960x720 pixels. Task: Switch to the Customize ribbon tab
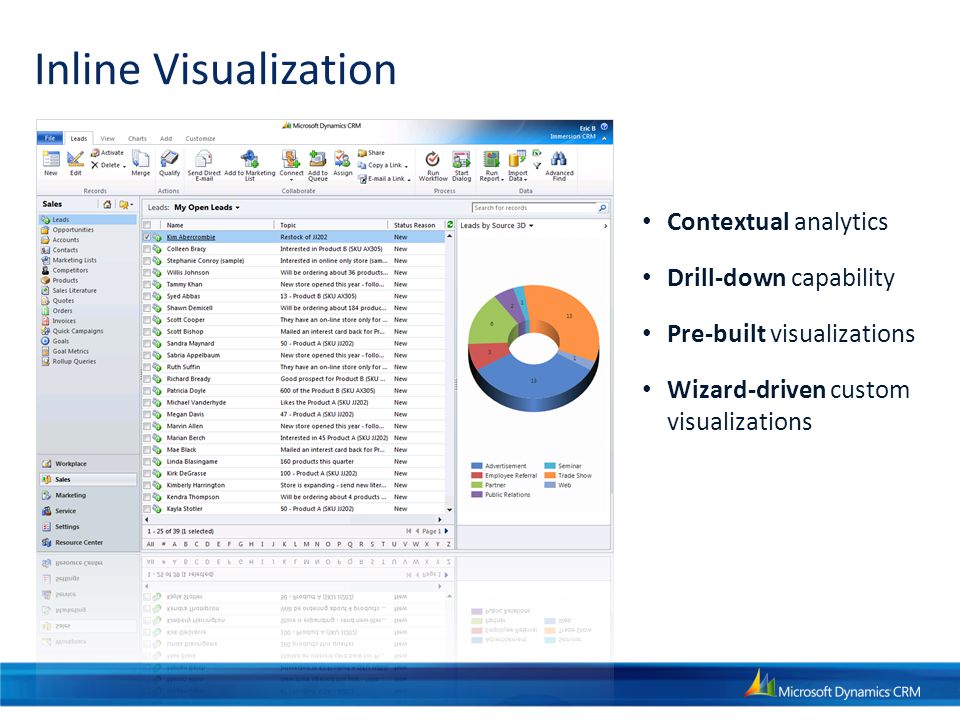click(x=200, y=138)
